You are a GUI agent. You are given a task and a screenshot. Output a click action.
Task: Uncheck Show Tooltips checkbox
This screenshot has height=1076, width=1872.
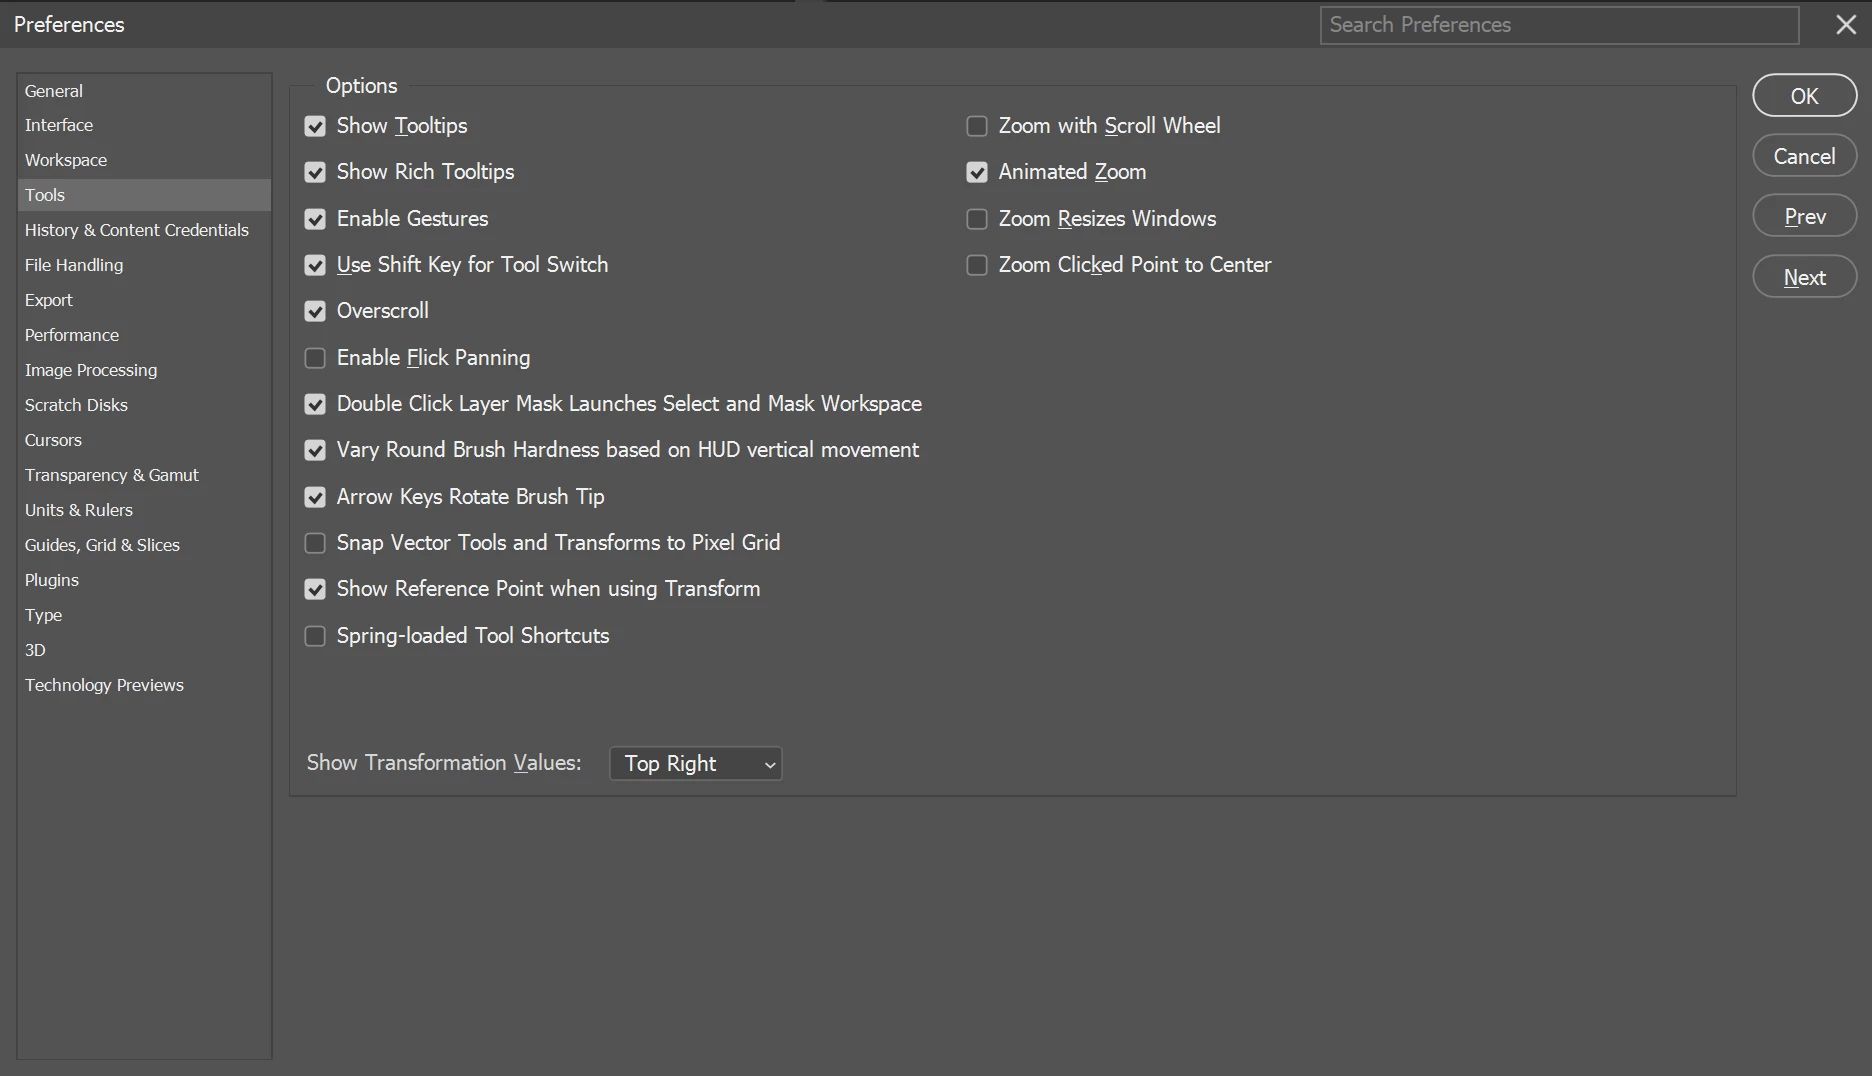point(315,126)
